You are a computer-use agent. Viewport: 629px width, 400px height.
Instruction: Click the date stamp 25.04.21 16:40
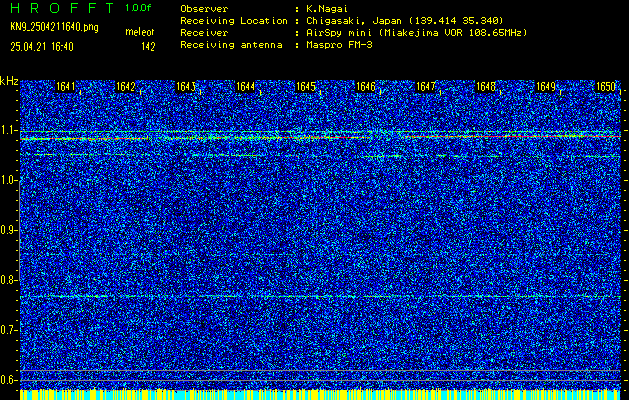[42, 47]
